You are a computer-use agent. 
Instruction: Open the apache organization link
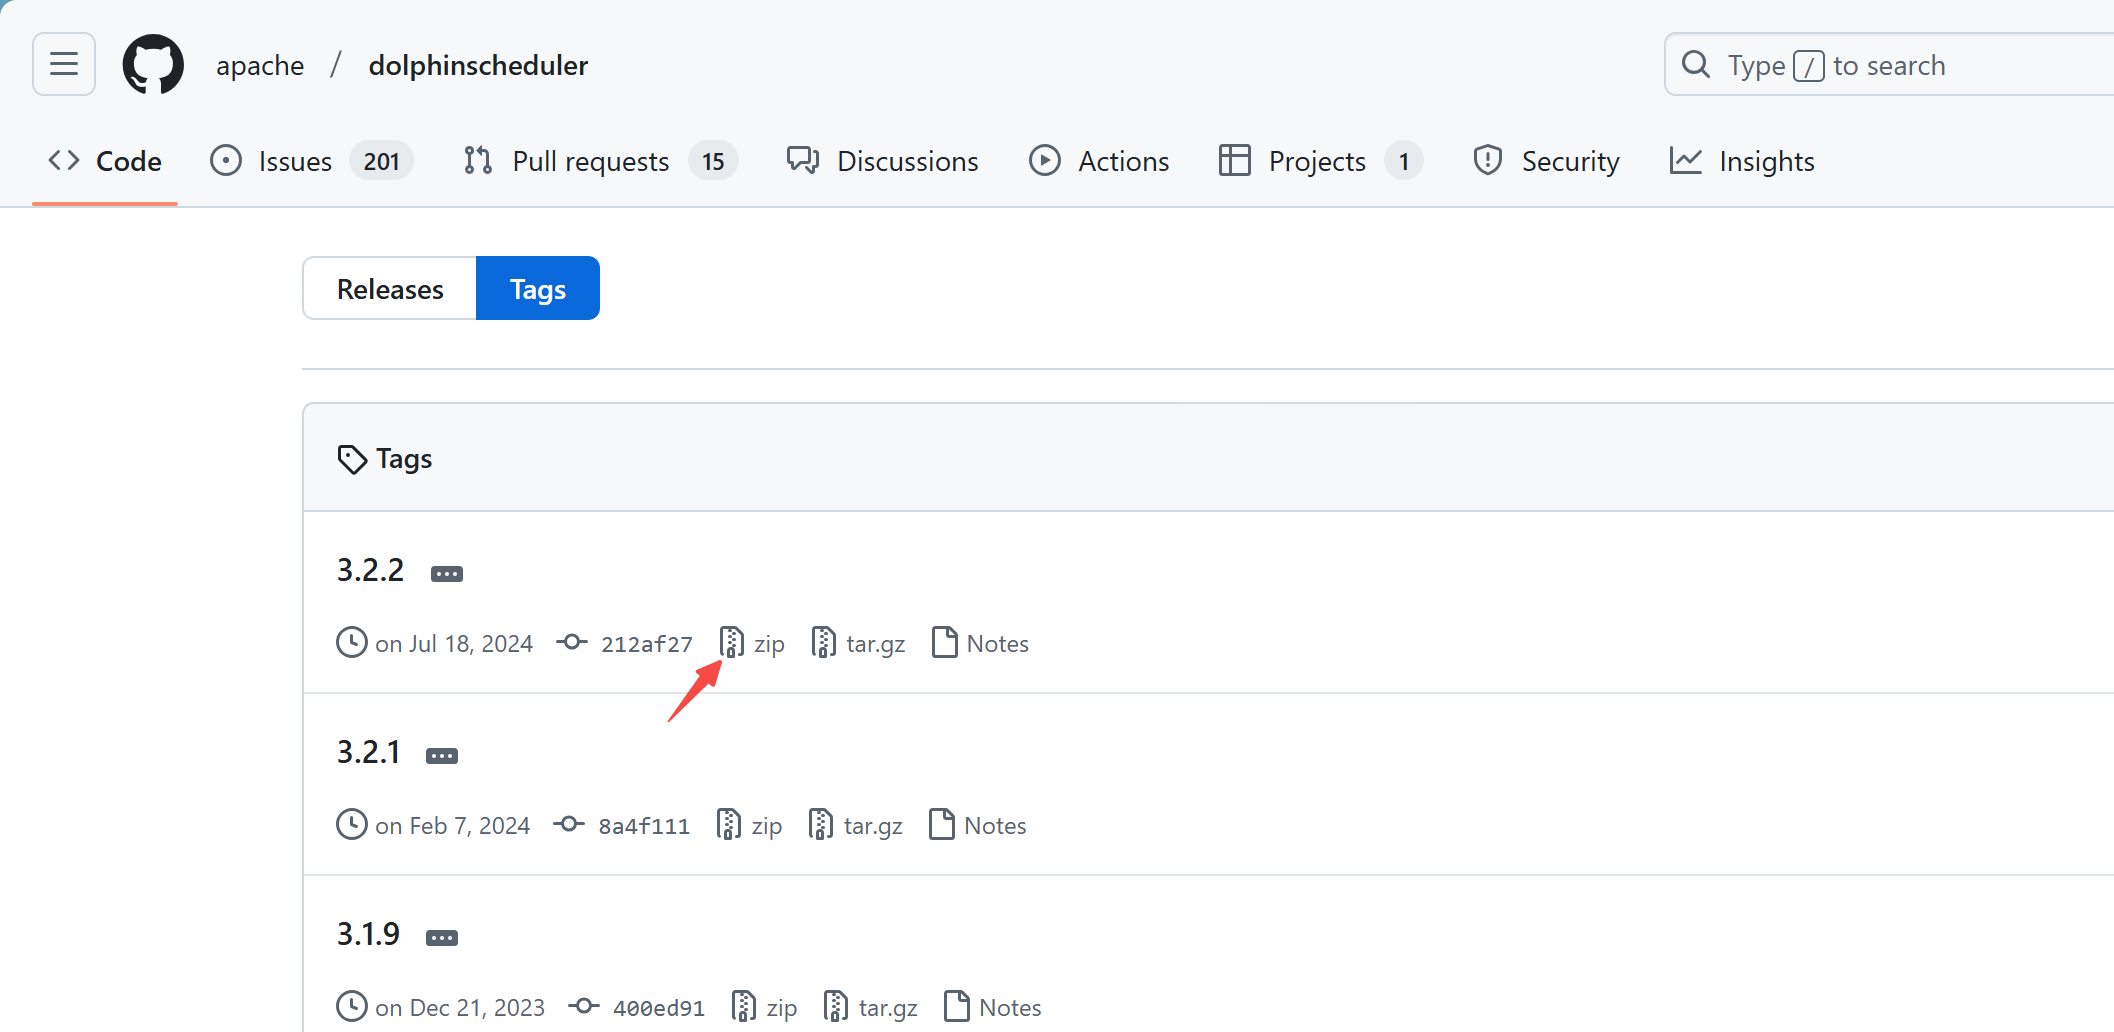point(260,65)
